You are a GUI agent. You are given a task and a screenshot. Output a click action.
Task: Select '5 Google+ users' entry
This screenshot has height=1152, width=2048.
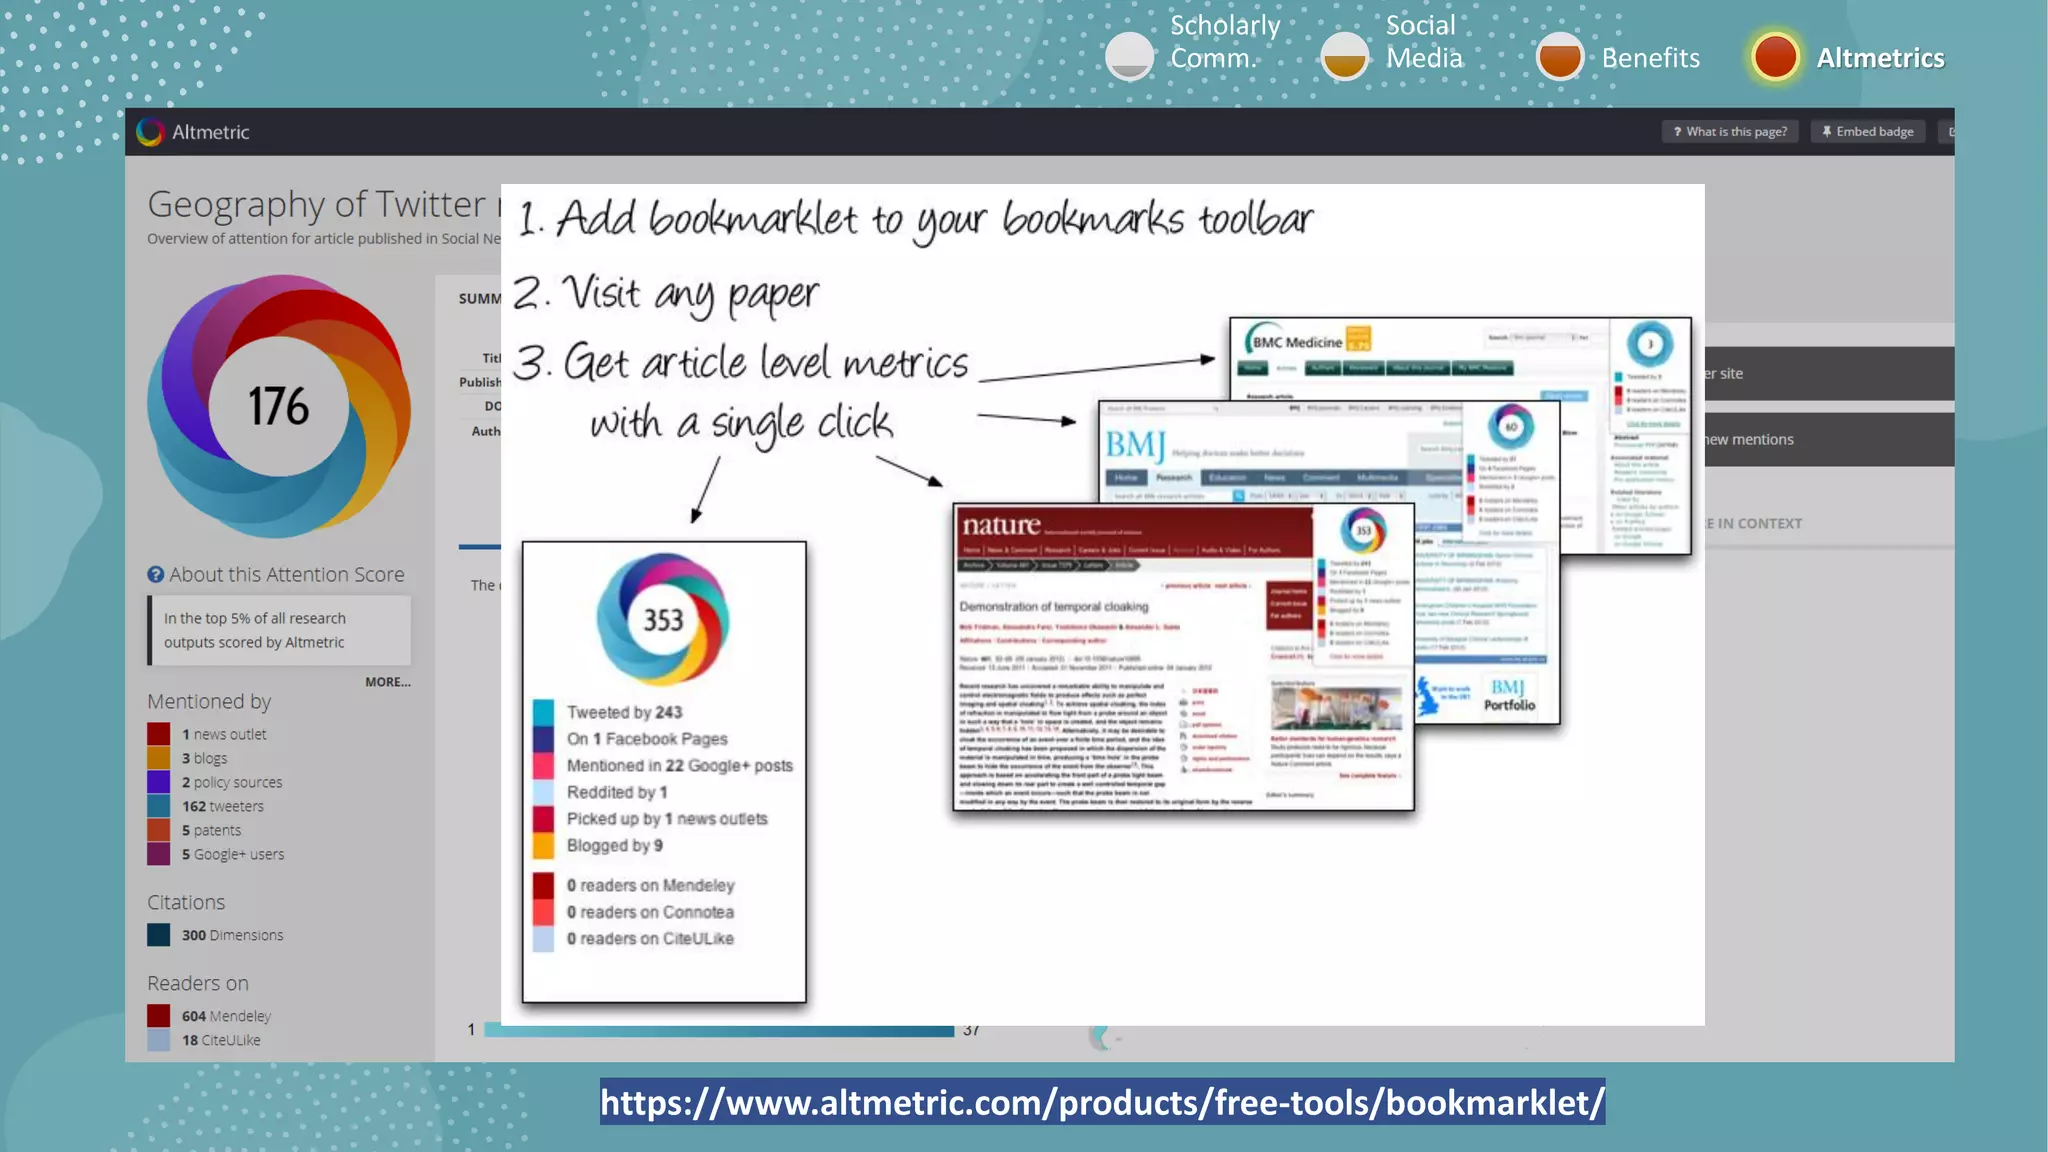(x=233, y=854)
